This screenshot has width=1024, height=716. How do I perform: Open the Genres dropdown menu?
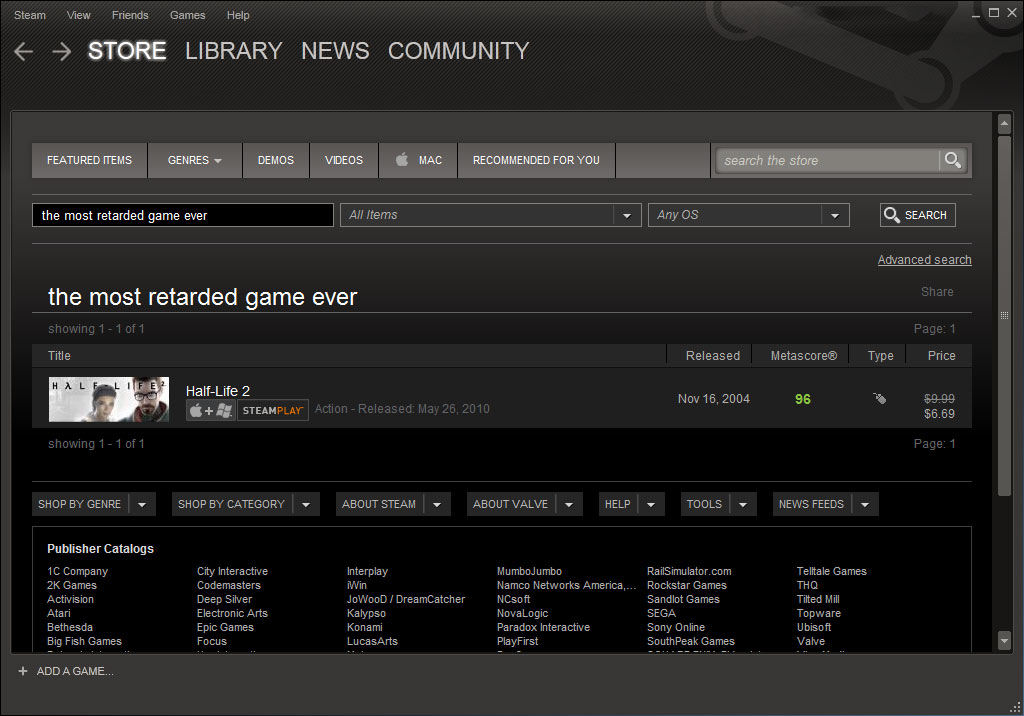click(x=194, y=160)
